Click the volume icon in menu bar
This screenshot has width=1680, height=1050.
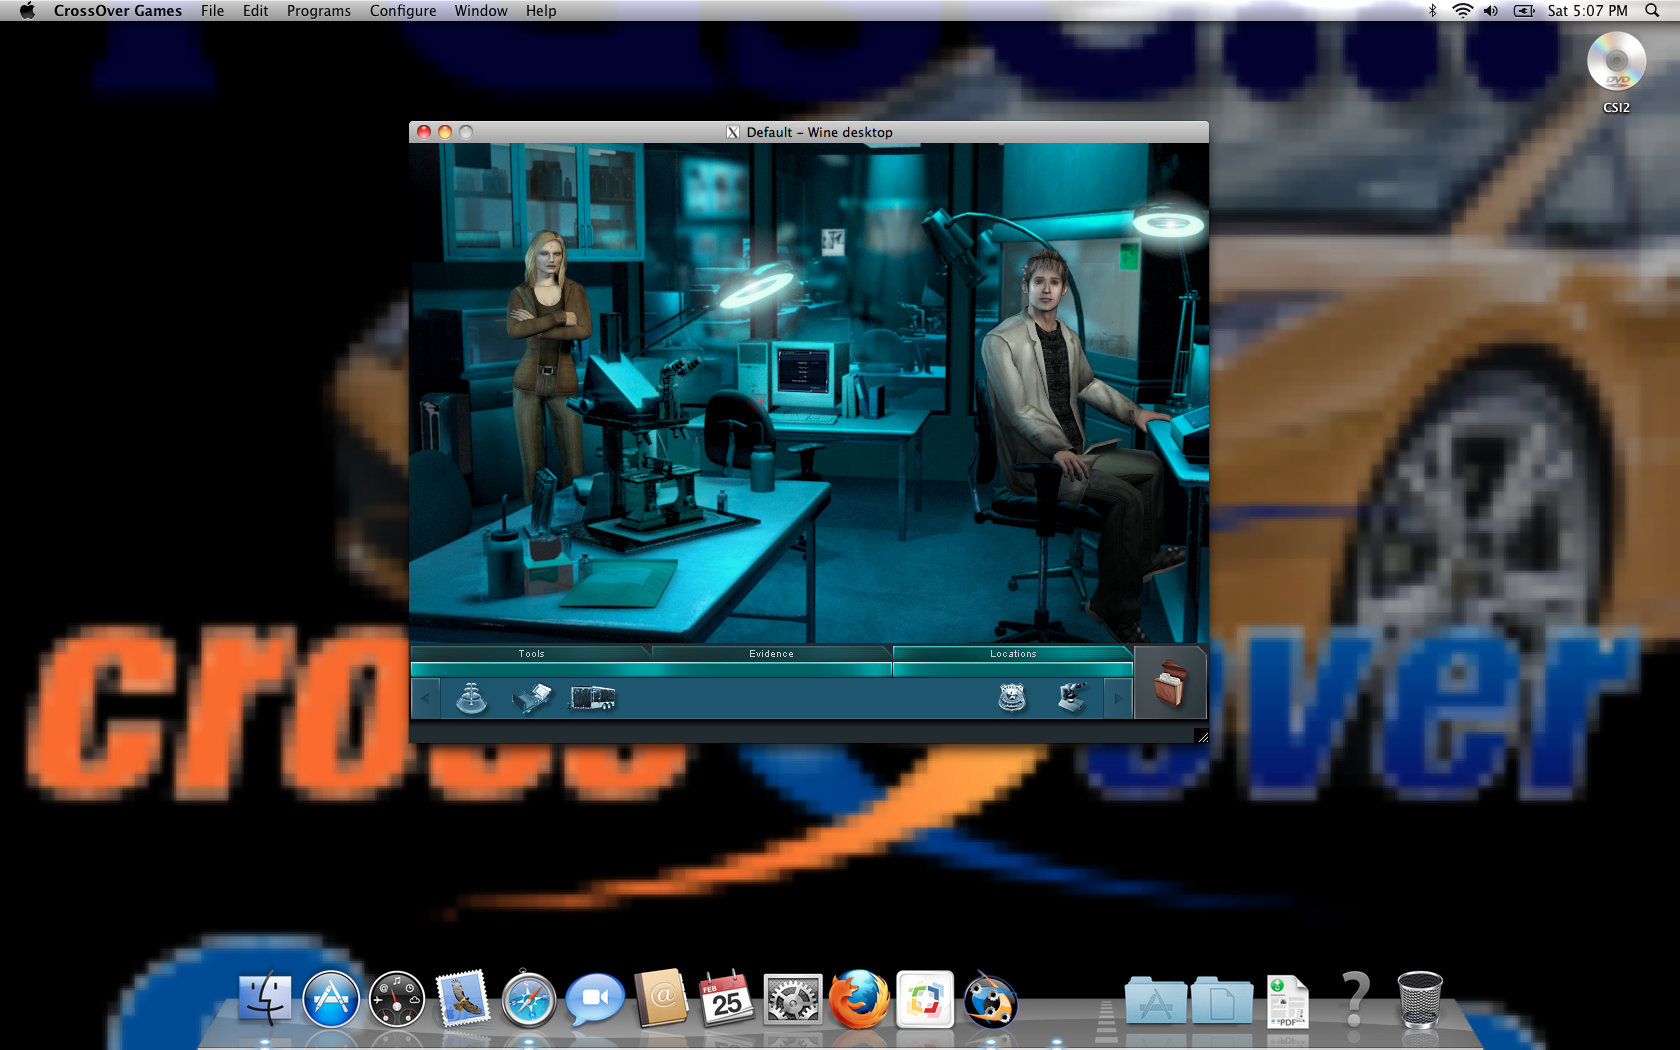(1491, 11)
